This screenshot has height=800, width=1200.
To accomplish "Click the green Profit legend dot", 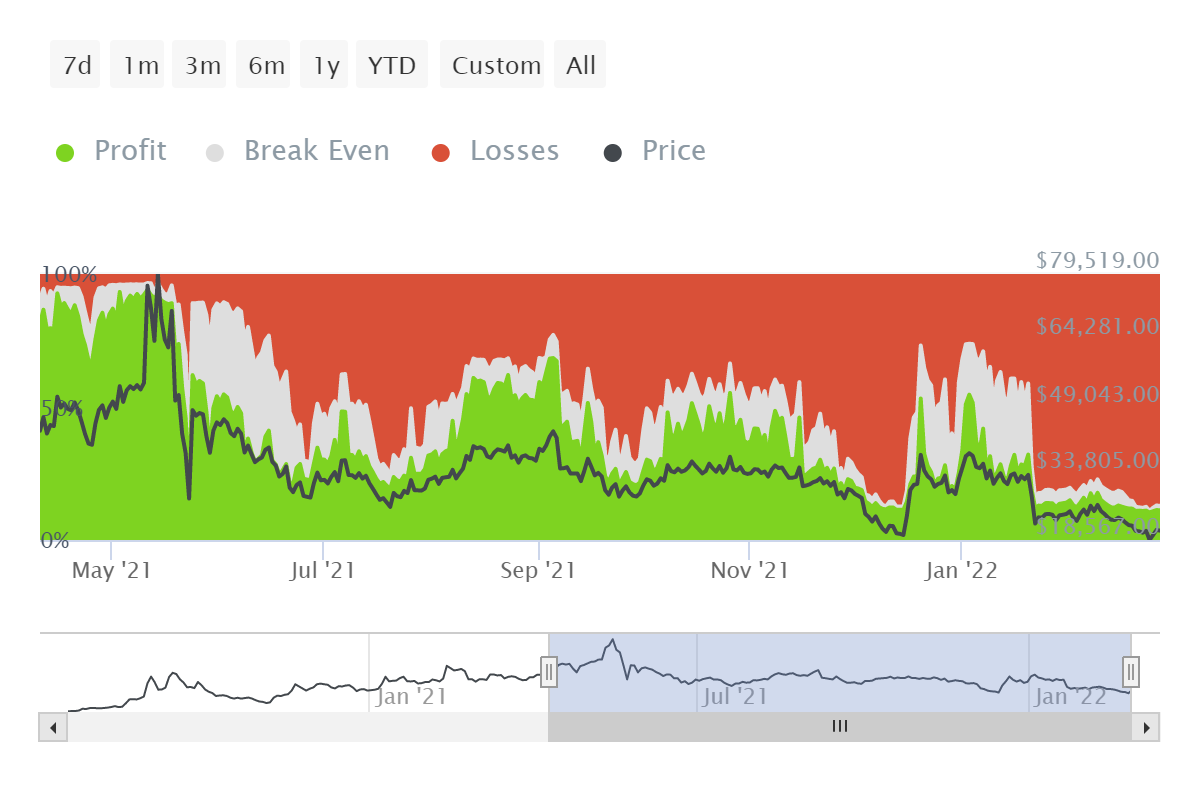I will [65, 152].
